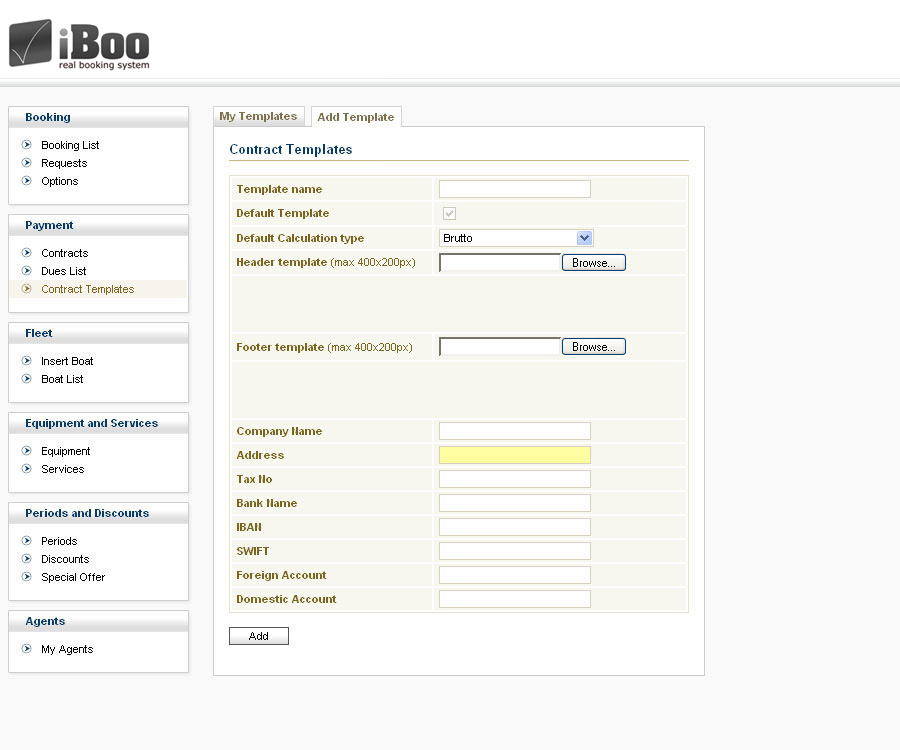
Task: Click arrow icon beside Equipment
Action: click(x=27, y=451)
